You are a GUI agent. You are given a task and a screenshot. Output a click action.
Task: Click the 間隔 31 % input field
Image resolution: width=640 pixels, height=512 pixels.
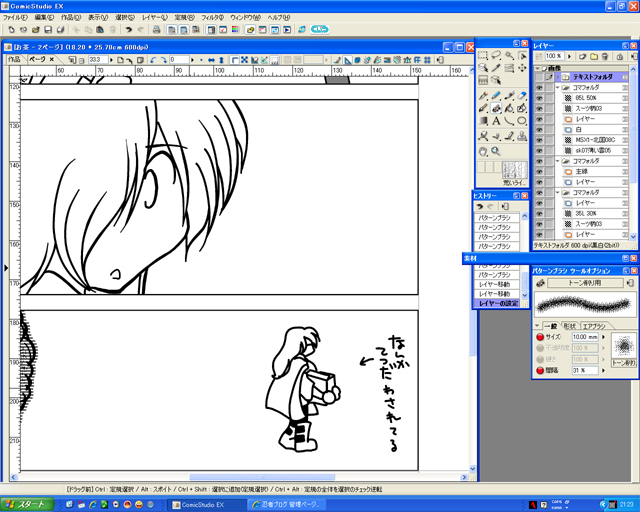(x=584, y=370)
